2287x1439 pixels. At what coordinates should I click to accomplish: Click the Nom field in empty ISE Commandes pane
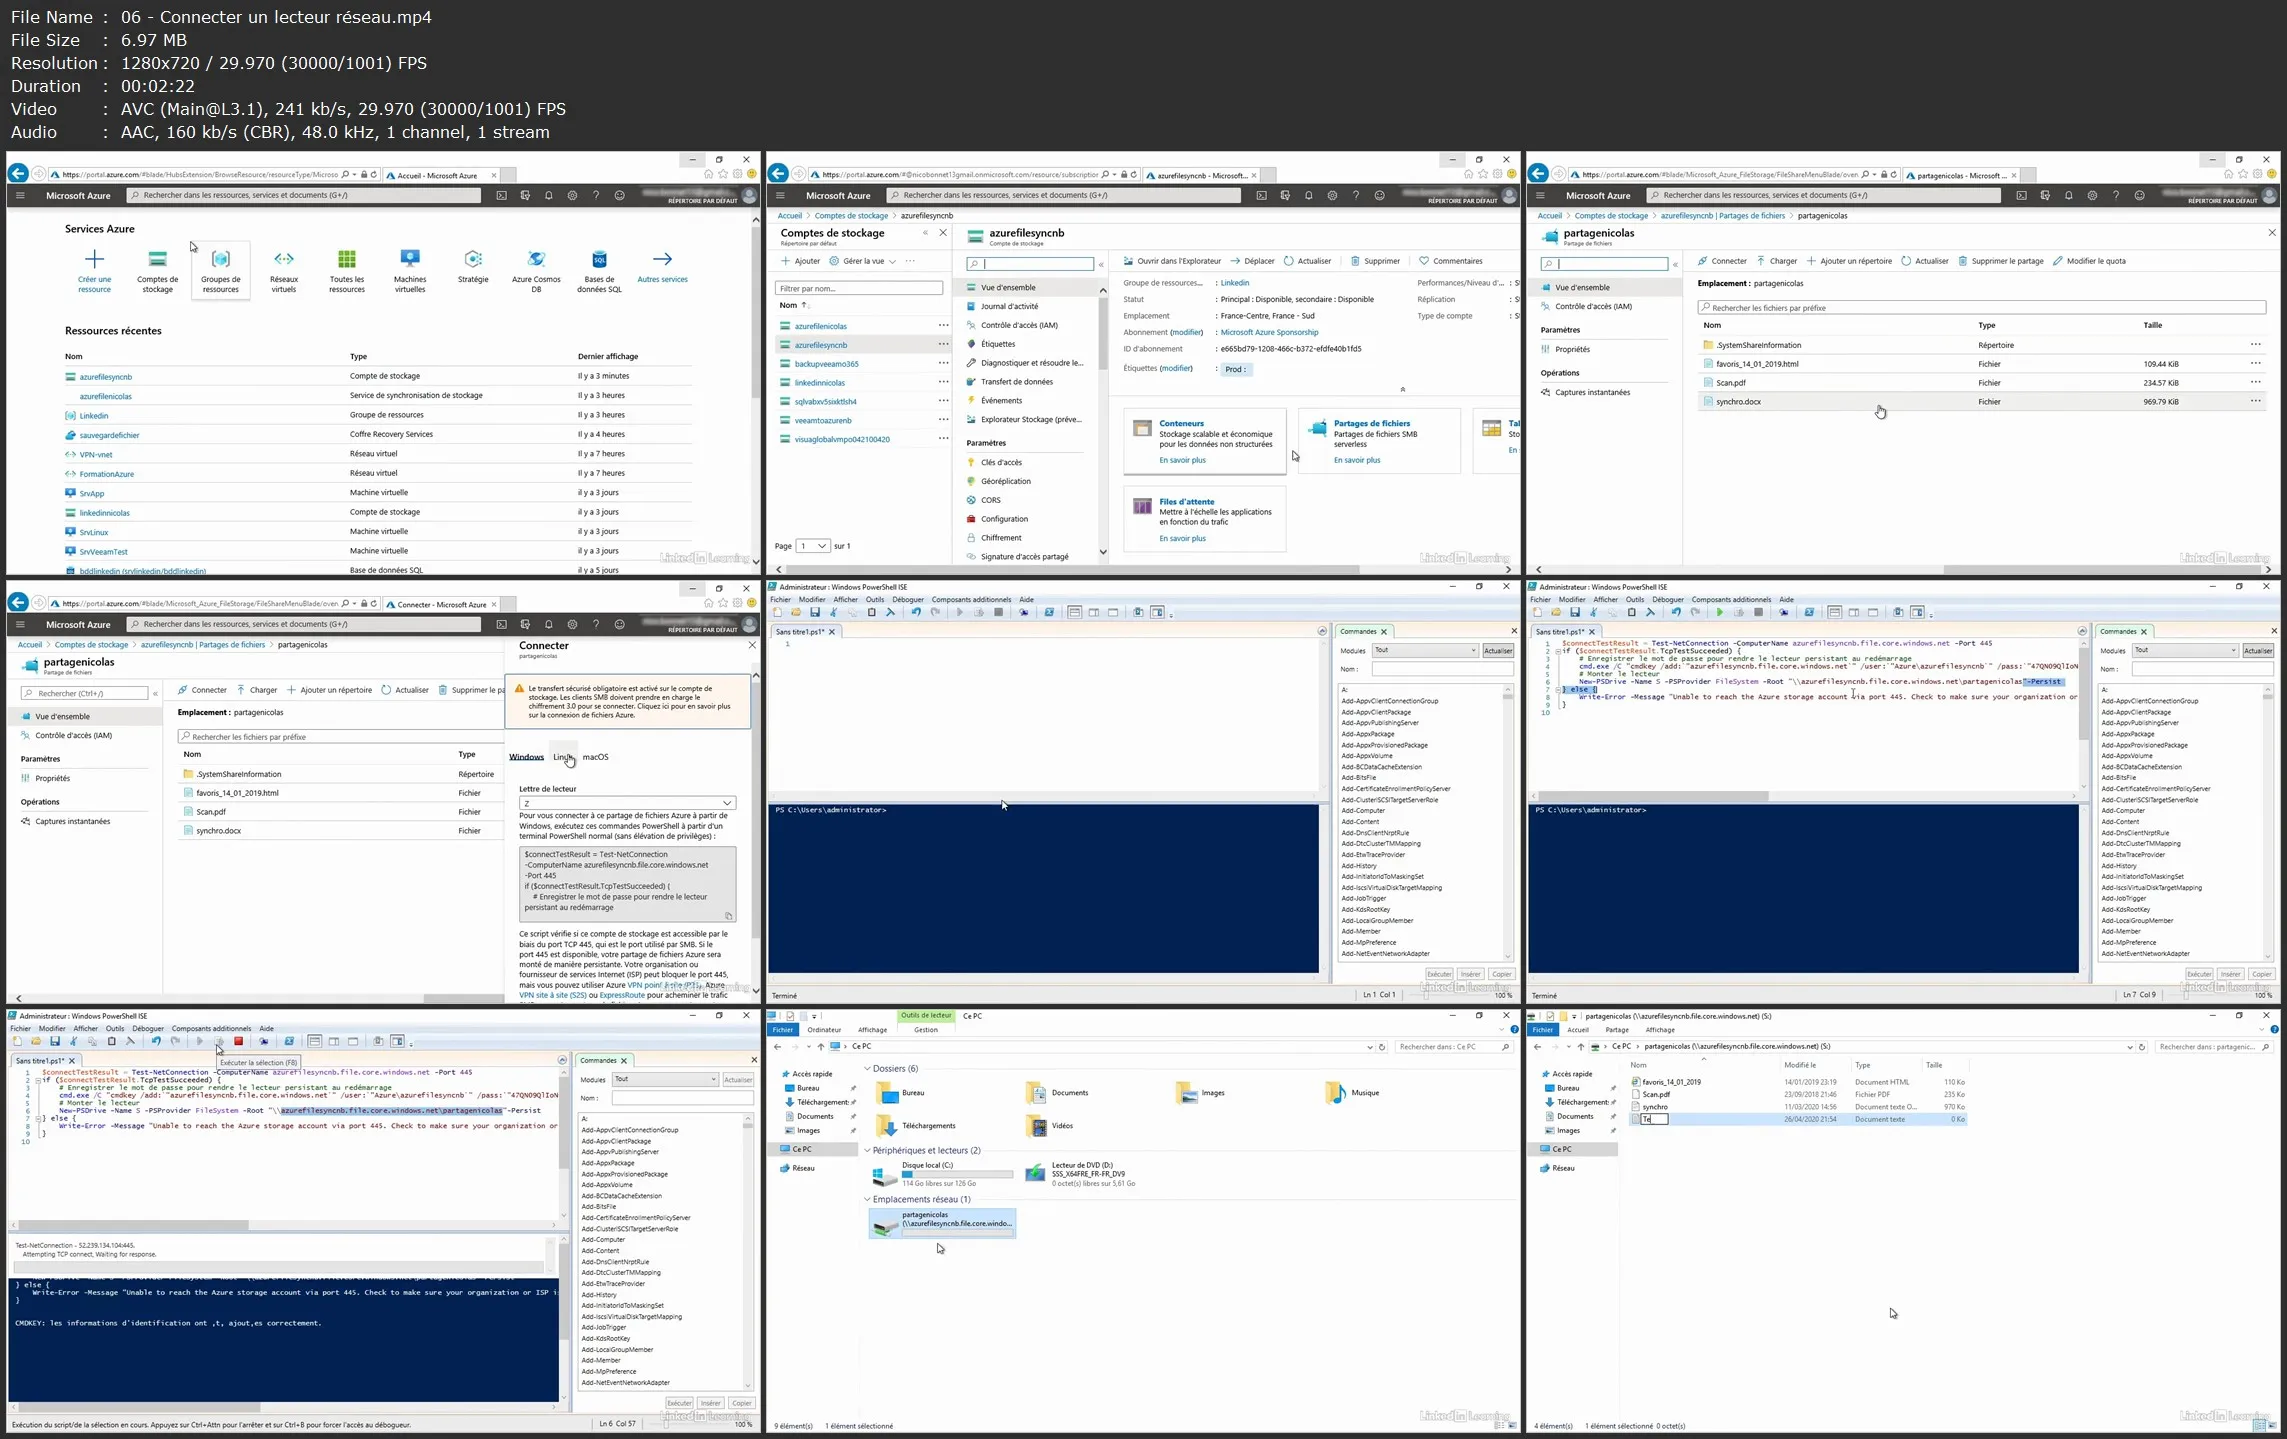pos(1442,669)
